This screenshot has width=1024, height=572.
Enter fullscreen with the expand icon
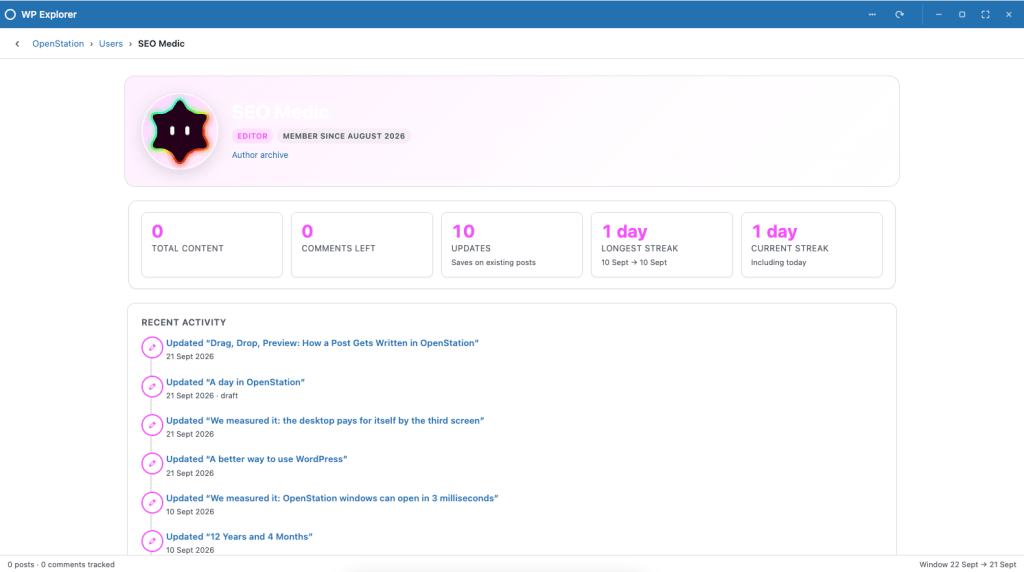985,14
